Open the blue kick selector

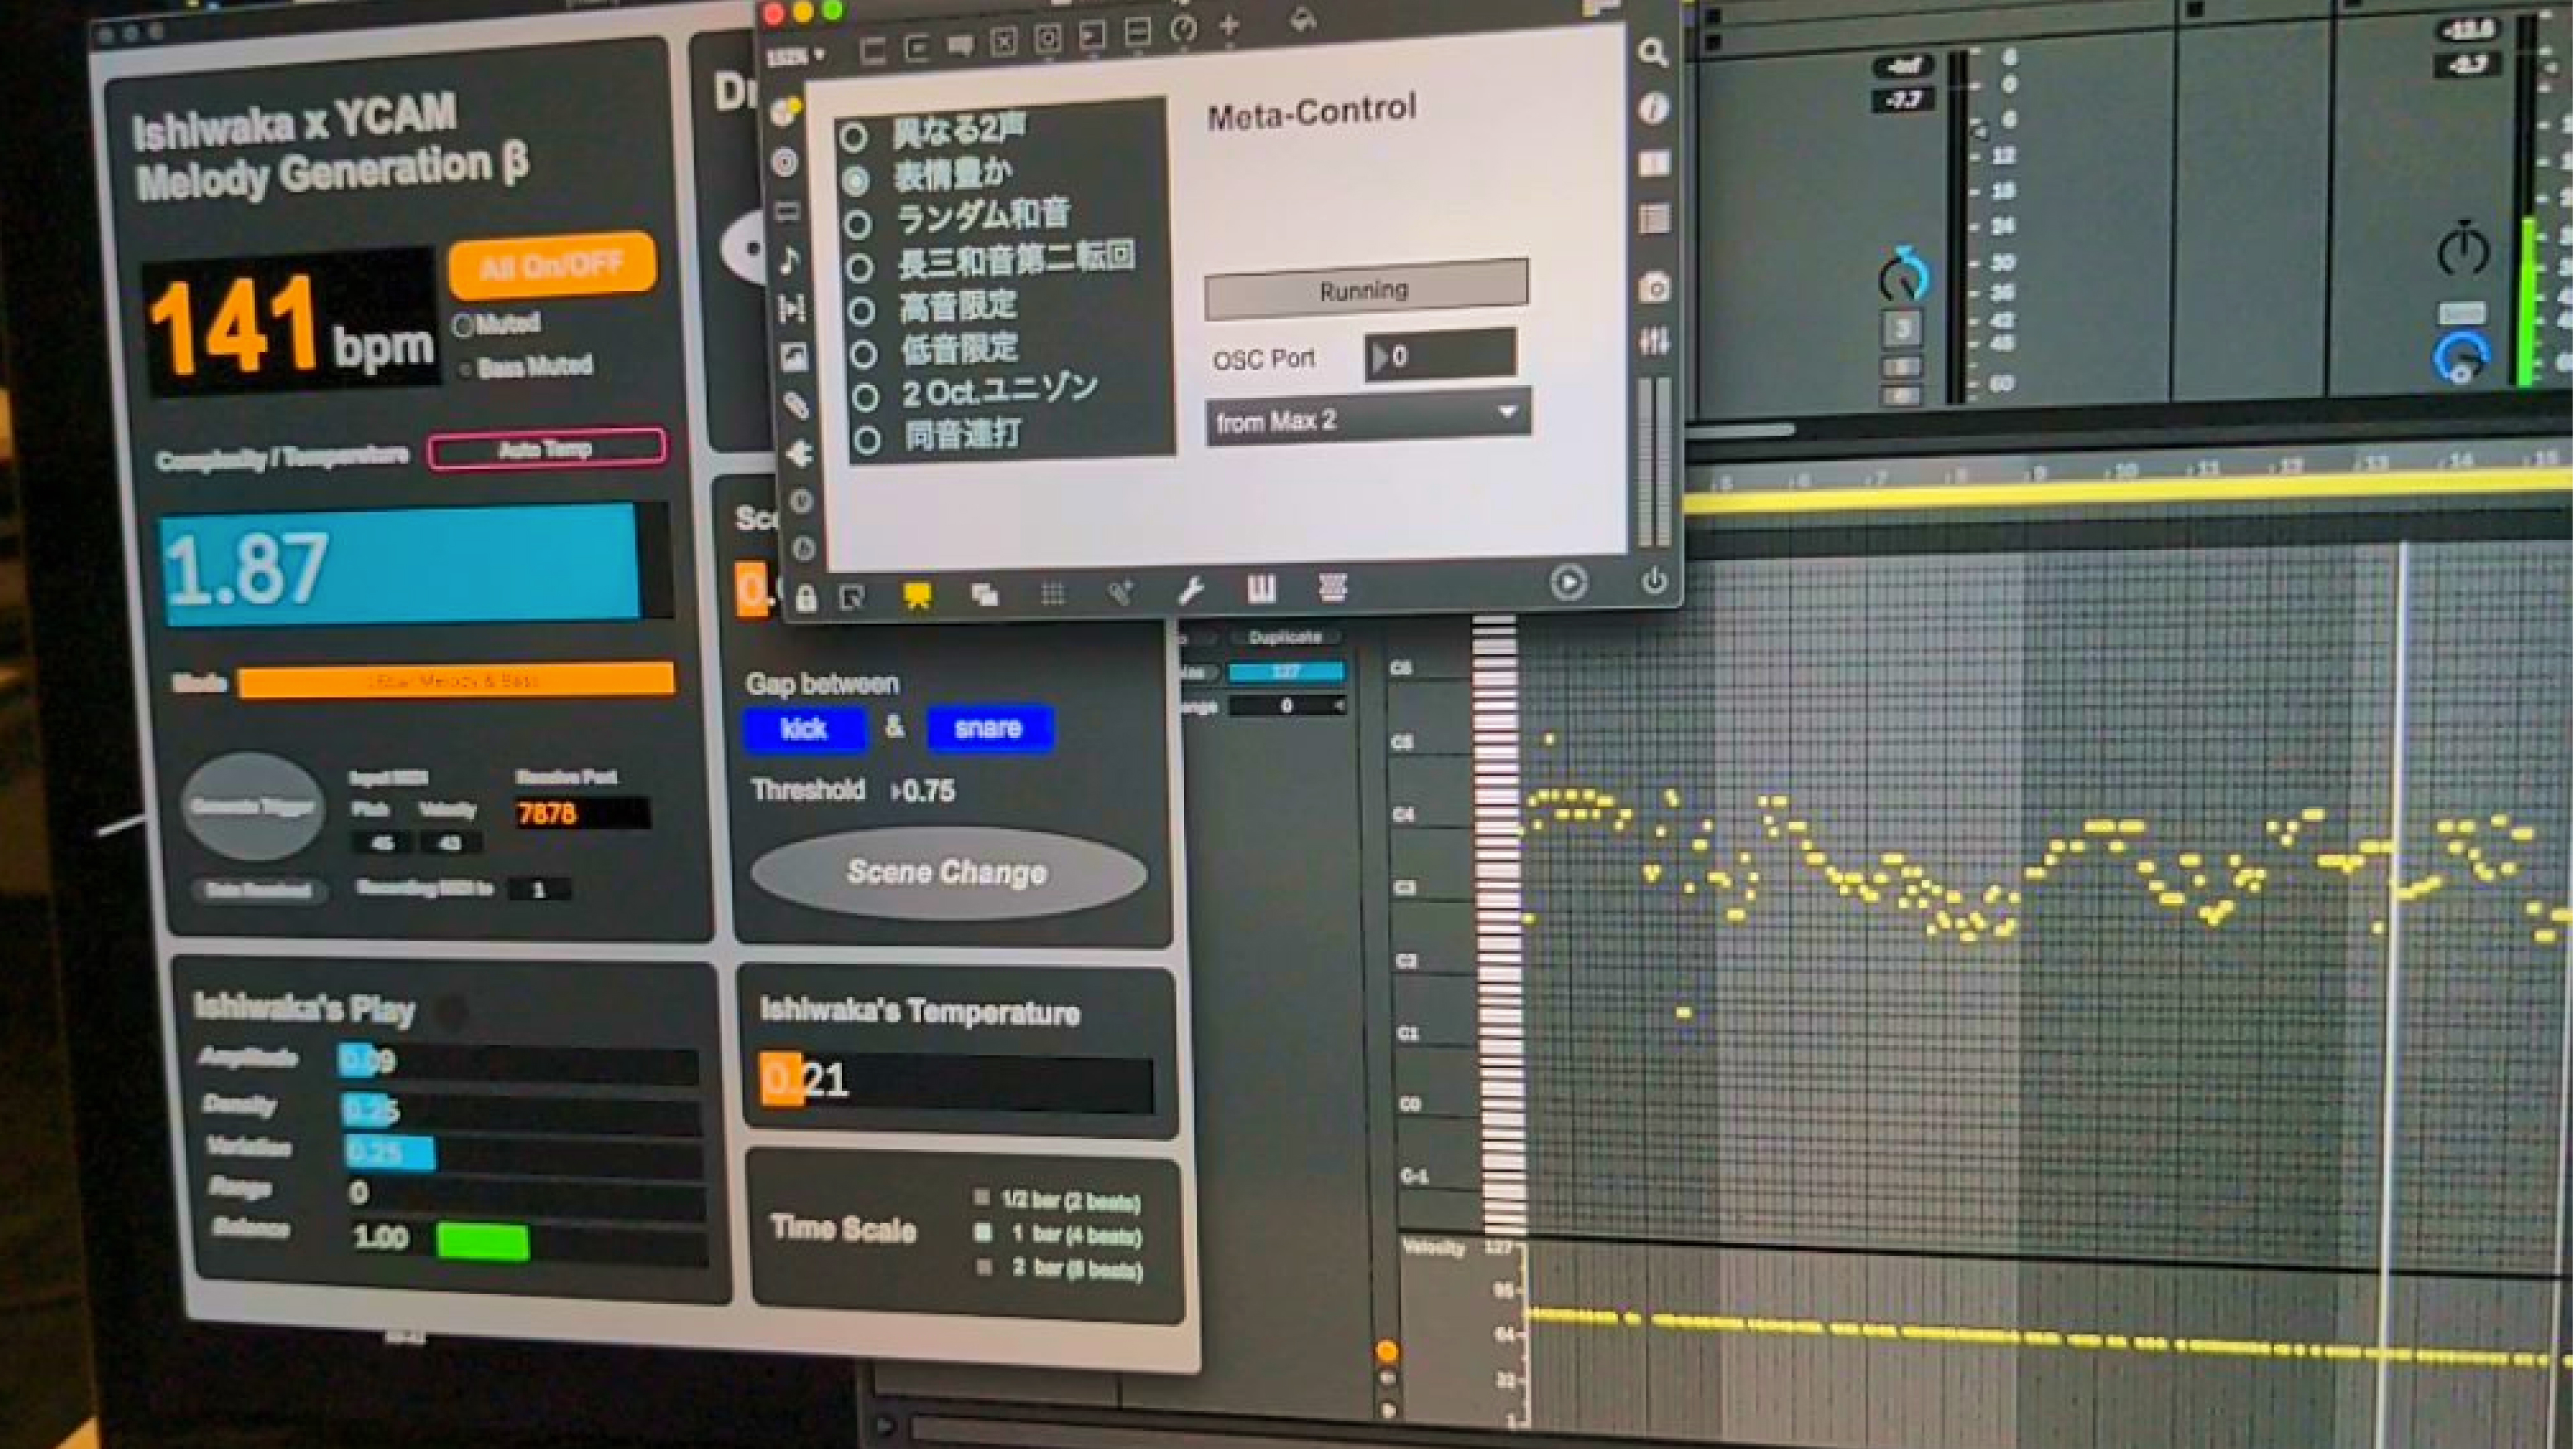point(804,729)
